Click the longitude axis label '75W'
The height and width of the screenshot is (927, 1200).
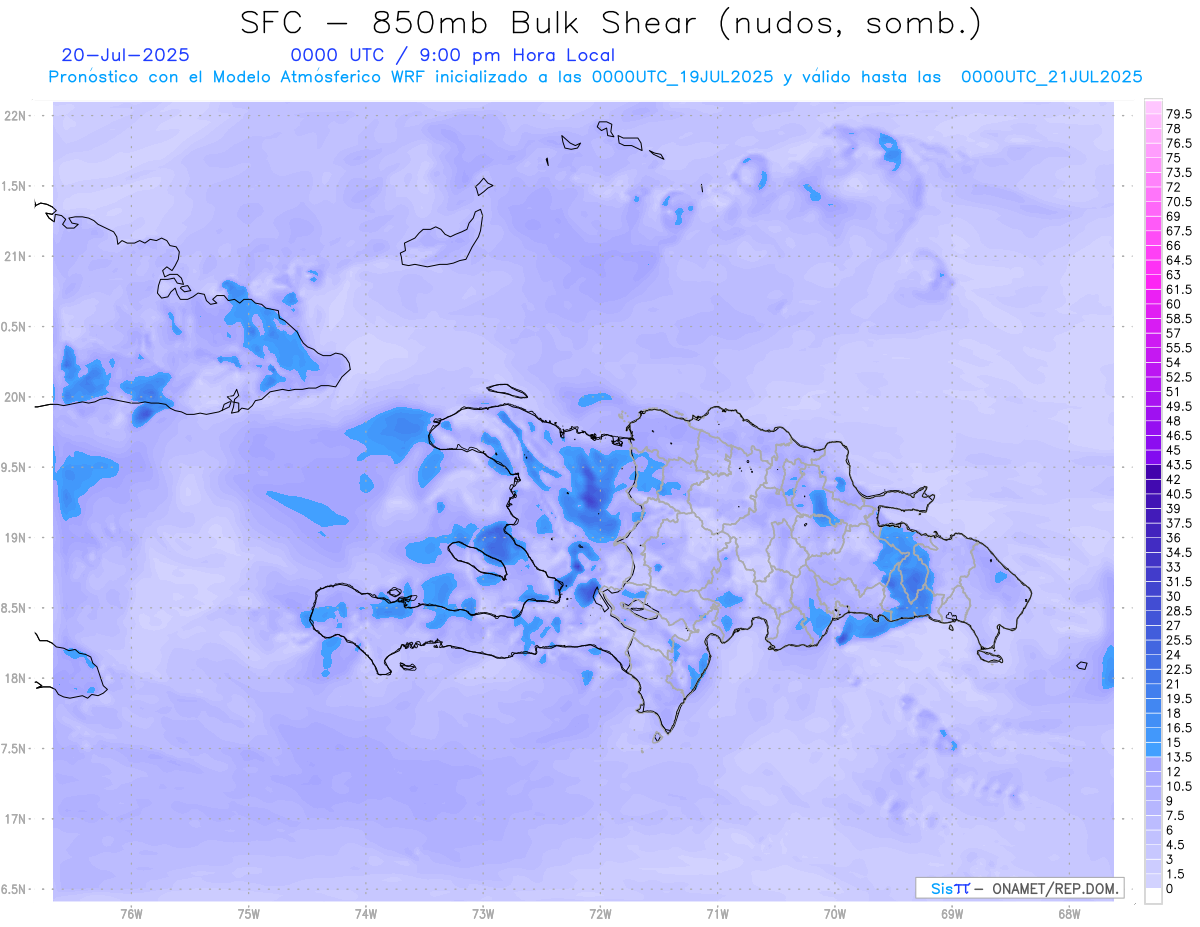coord(249,914)
